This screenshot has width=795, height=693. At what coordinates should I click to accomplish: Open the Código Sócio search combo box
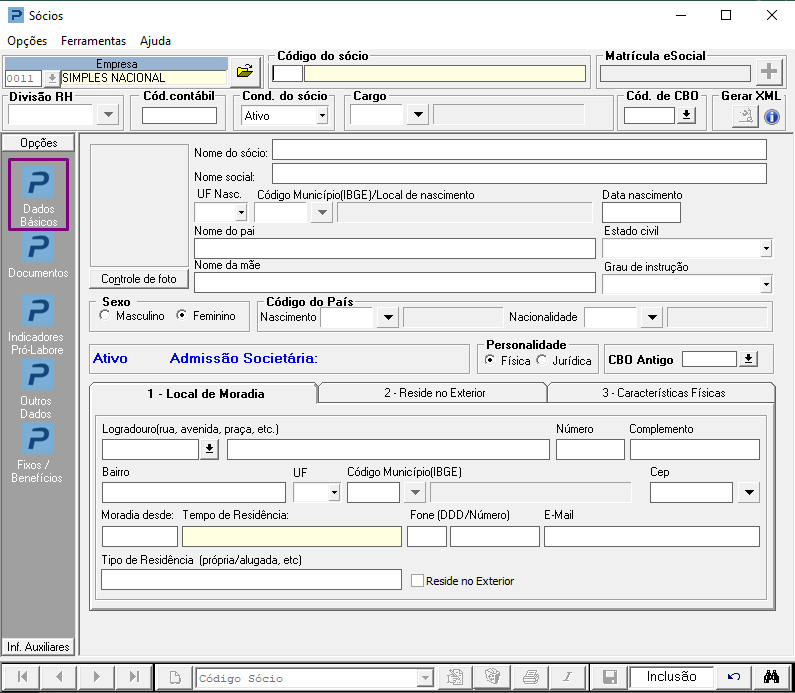pyautogui.click(x=314, y=678)
